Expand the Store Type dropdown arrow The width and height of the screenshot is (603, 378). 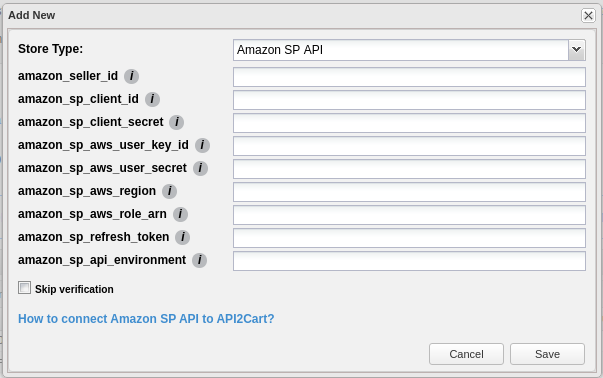[x=576, y=50]
